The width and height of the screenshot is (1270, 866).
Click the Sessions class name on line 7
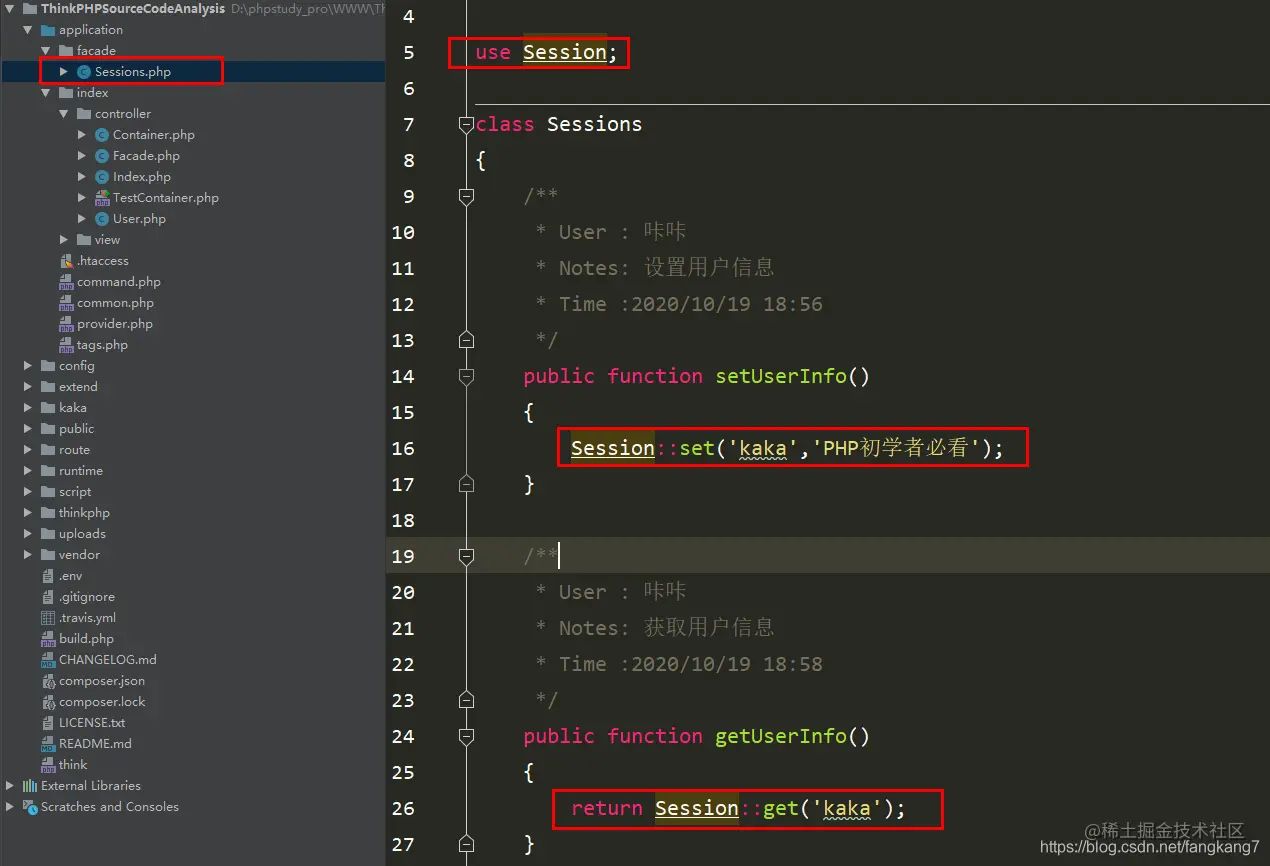[595, 124]
